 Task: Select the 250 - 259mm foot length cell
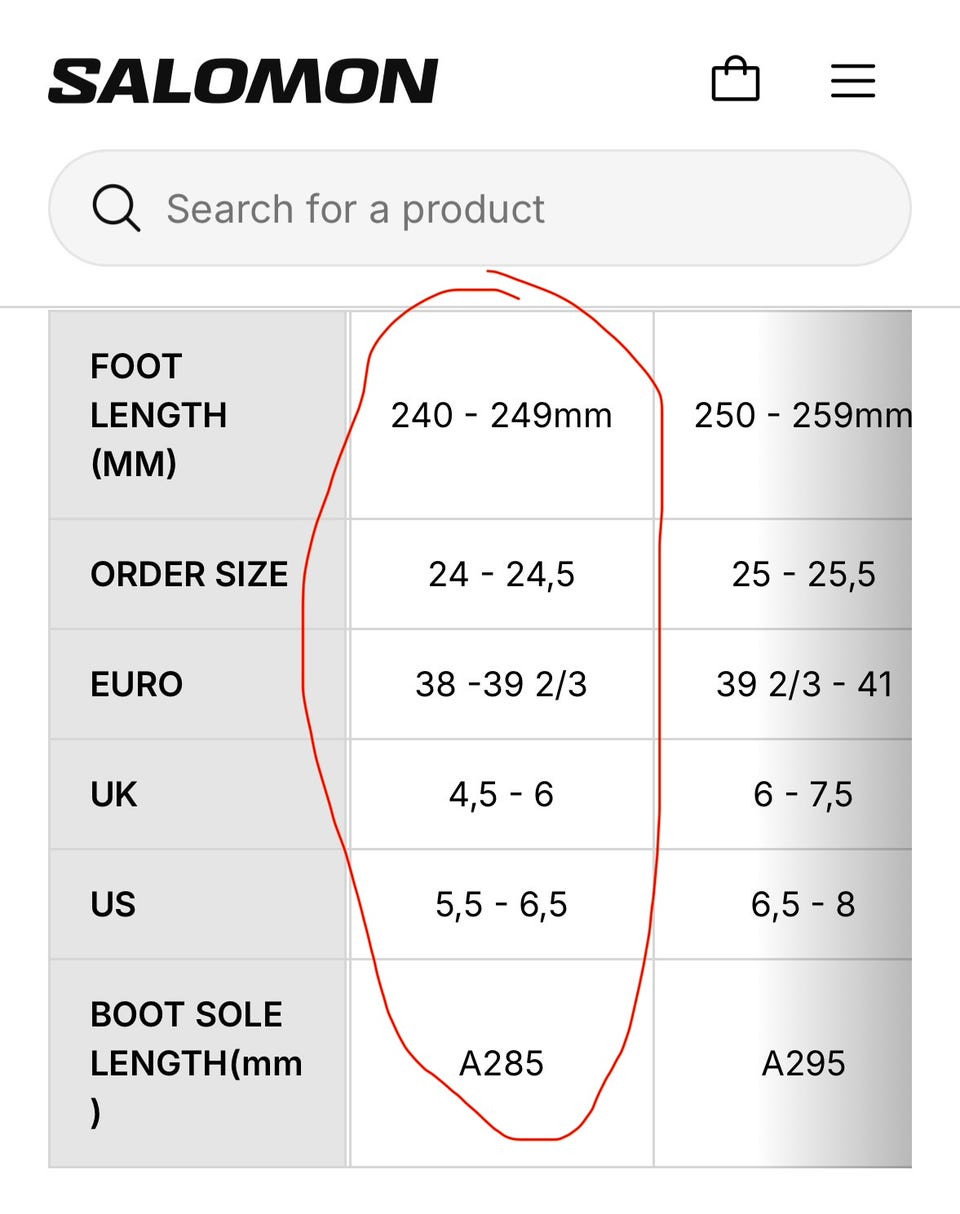click(784, 415)
